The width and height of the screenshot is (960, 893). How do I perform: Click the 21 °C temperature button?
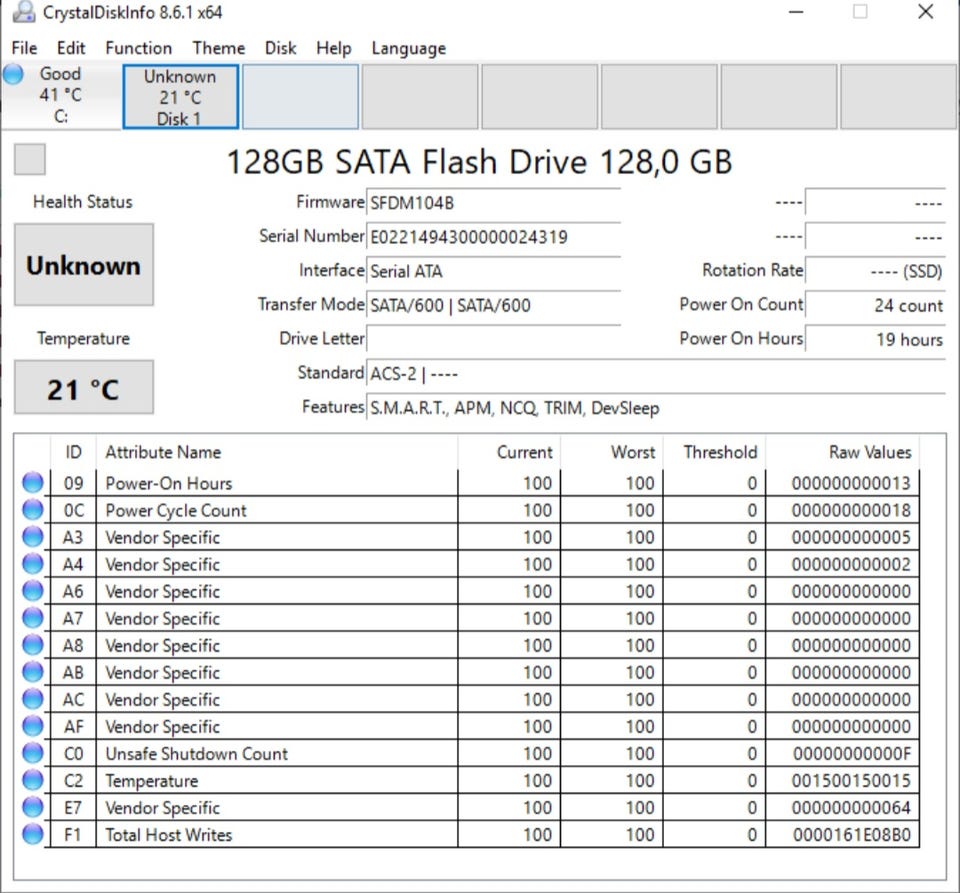point(84,388)
